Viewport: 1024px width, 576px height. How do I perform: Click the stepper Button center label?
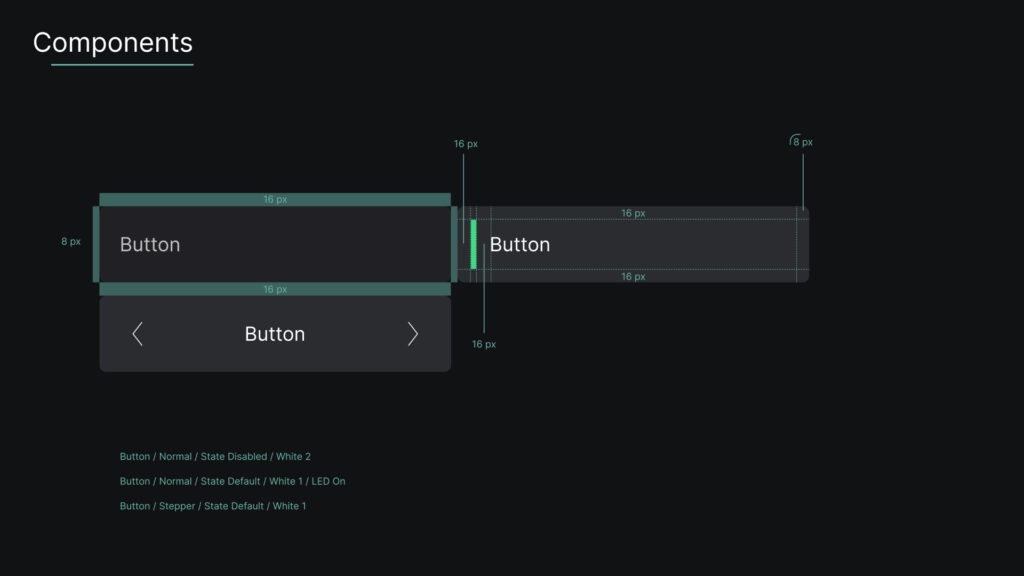coord(275,334)
